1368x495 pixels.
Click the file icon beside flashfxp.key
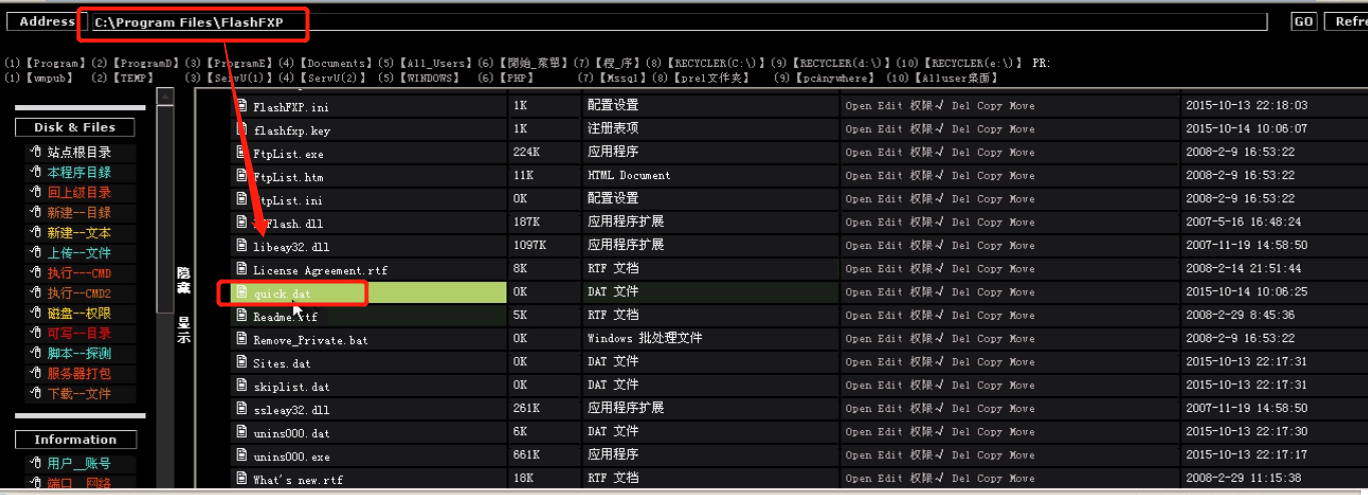coord(240,128)
